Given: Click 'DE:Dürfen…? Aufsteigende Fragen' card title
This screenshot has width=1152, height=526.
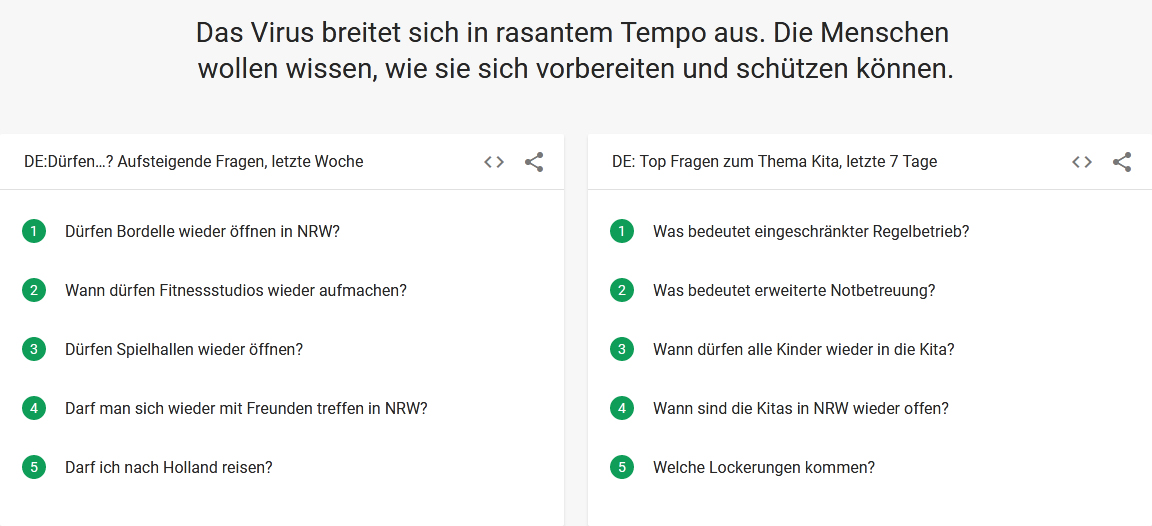Looking at the screenshot, I should click(194, 162).
